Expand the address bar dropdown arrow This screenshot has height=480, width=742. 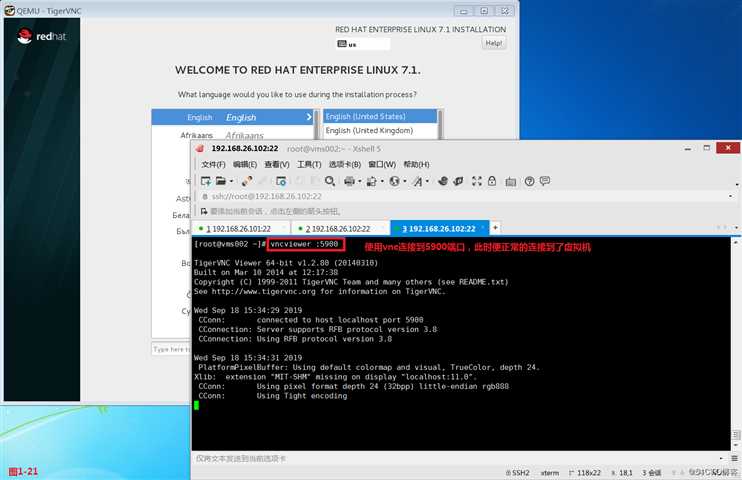pyautogui.click(x=730, y=196)
